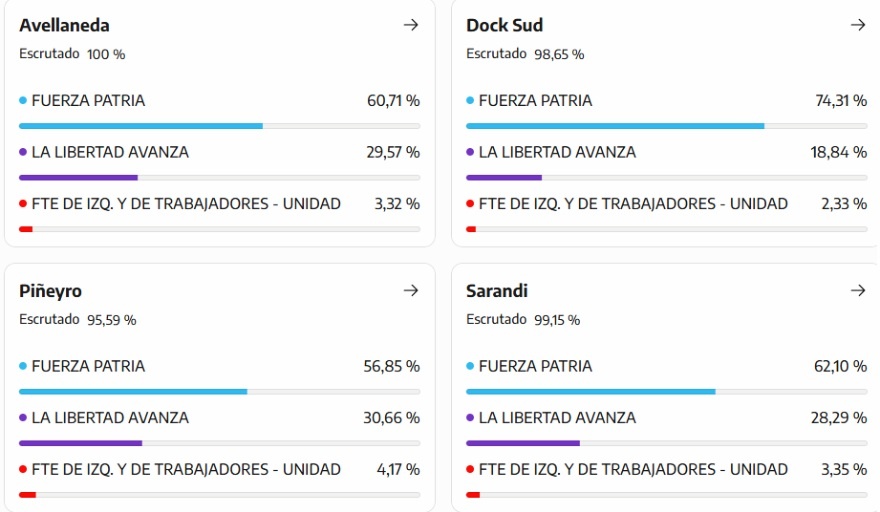Click Escrutado 95,59 % text in Piñeyro

point(77,320)
